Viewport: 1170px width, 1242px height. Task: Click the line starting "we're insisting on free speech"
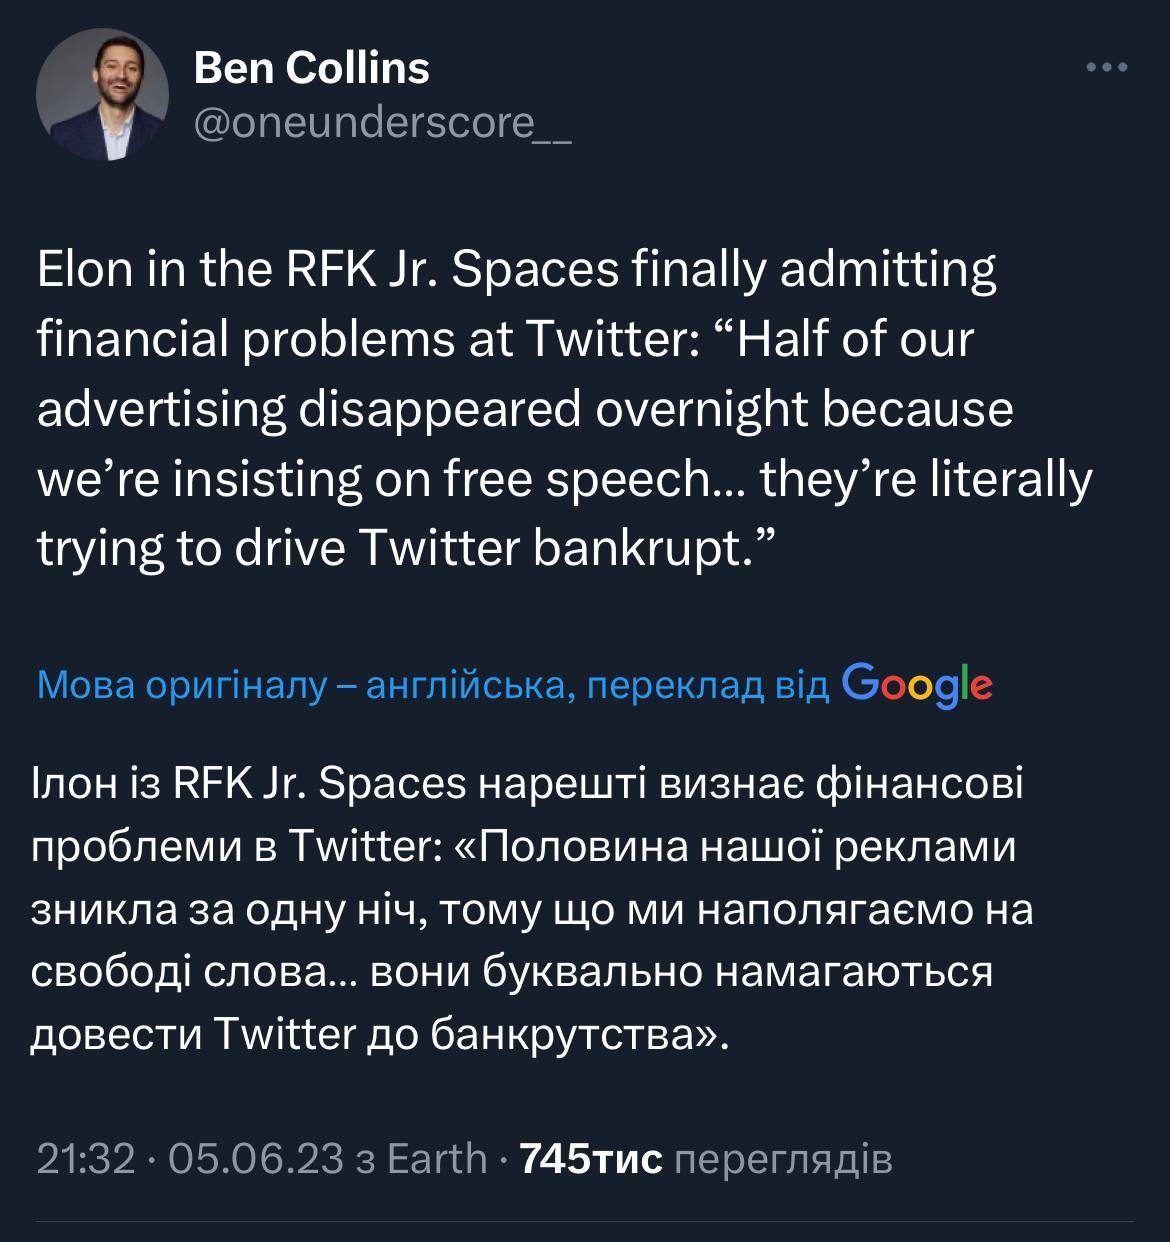click(x=565, y=480)
